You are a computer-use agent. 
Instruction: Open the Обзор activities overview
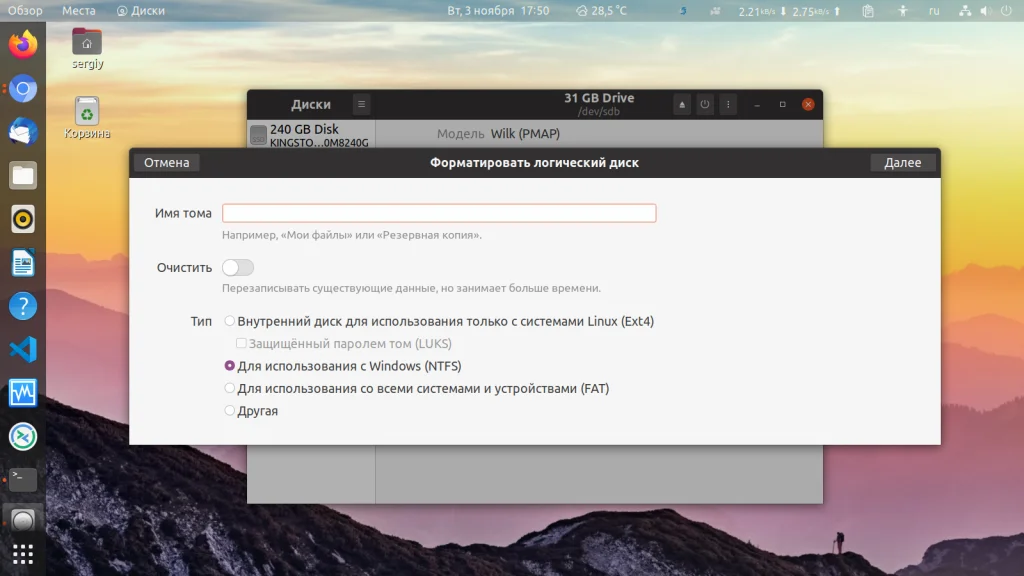tap(25, 11)
